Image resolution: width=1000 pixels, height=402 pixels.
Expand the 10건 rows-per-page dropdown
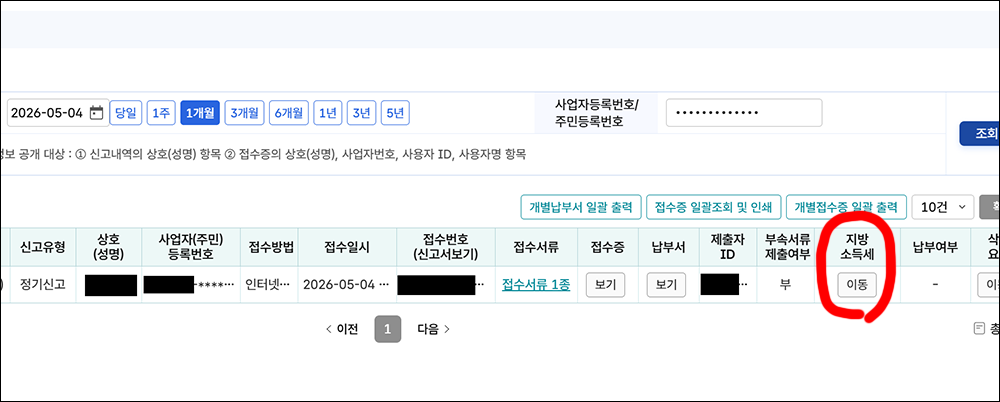(943, 207)
